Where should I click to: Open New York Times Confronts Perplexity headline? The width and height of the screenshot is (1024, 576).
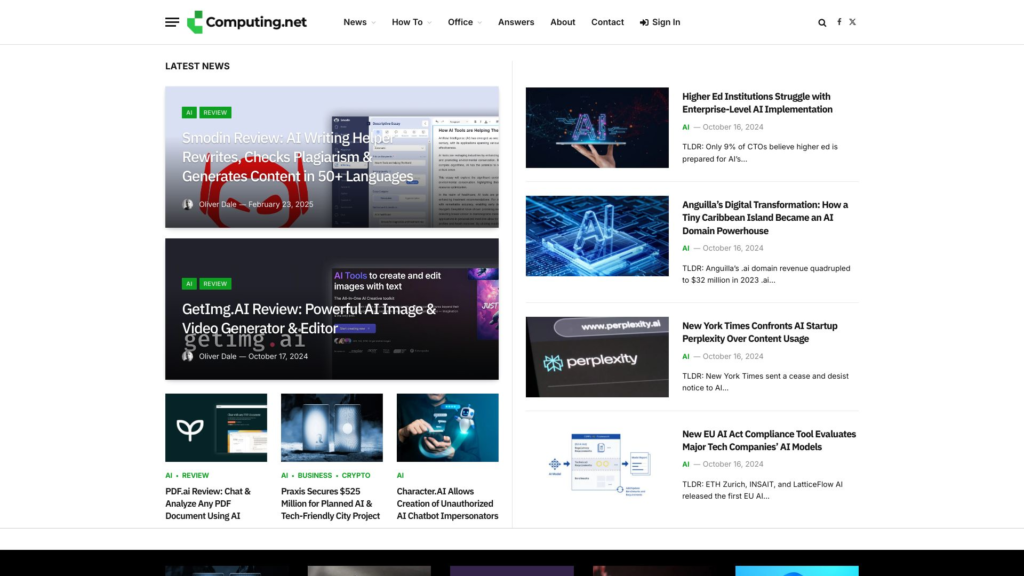[760, 332]
